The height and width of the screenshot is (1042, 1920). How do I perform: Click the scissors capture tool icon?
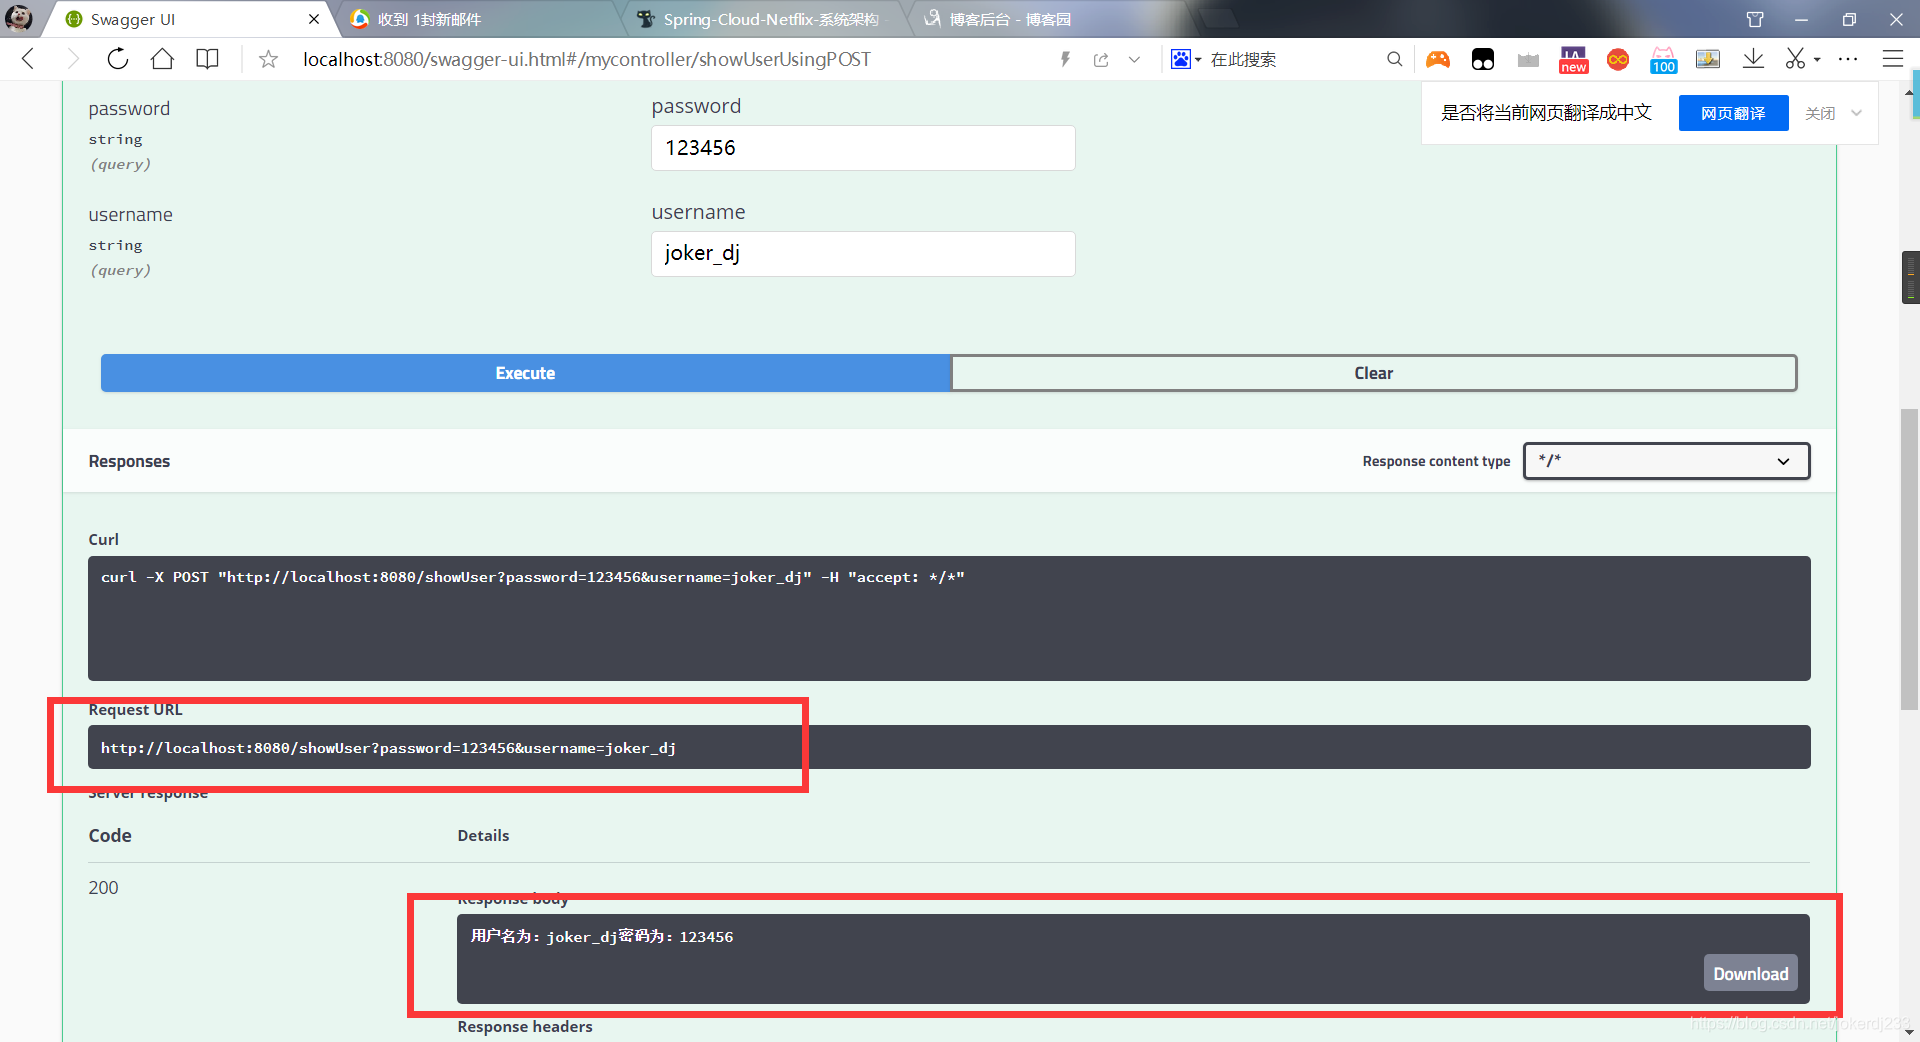click(x=1796, y=59)
